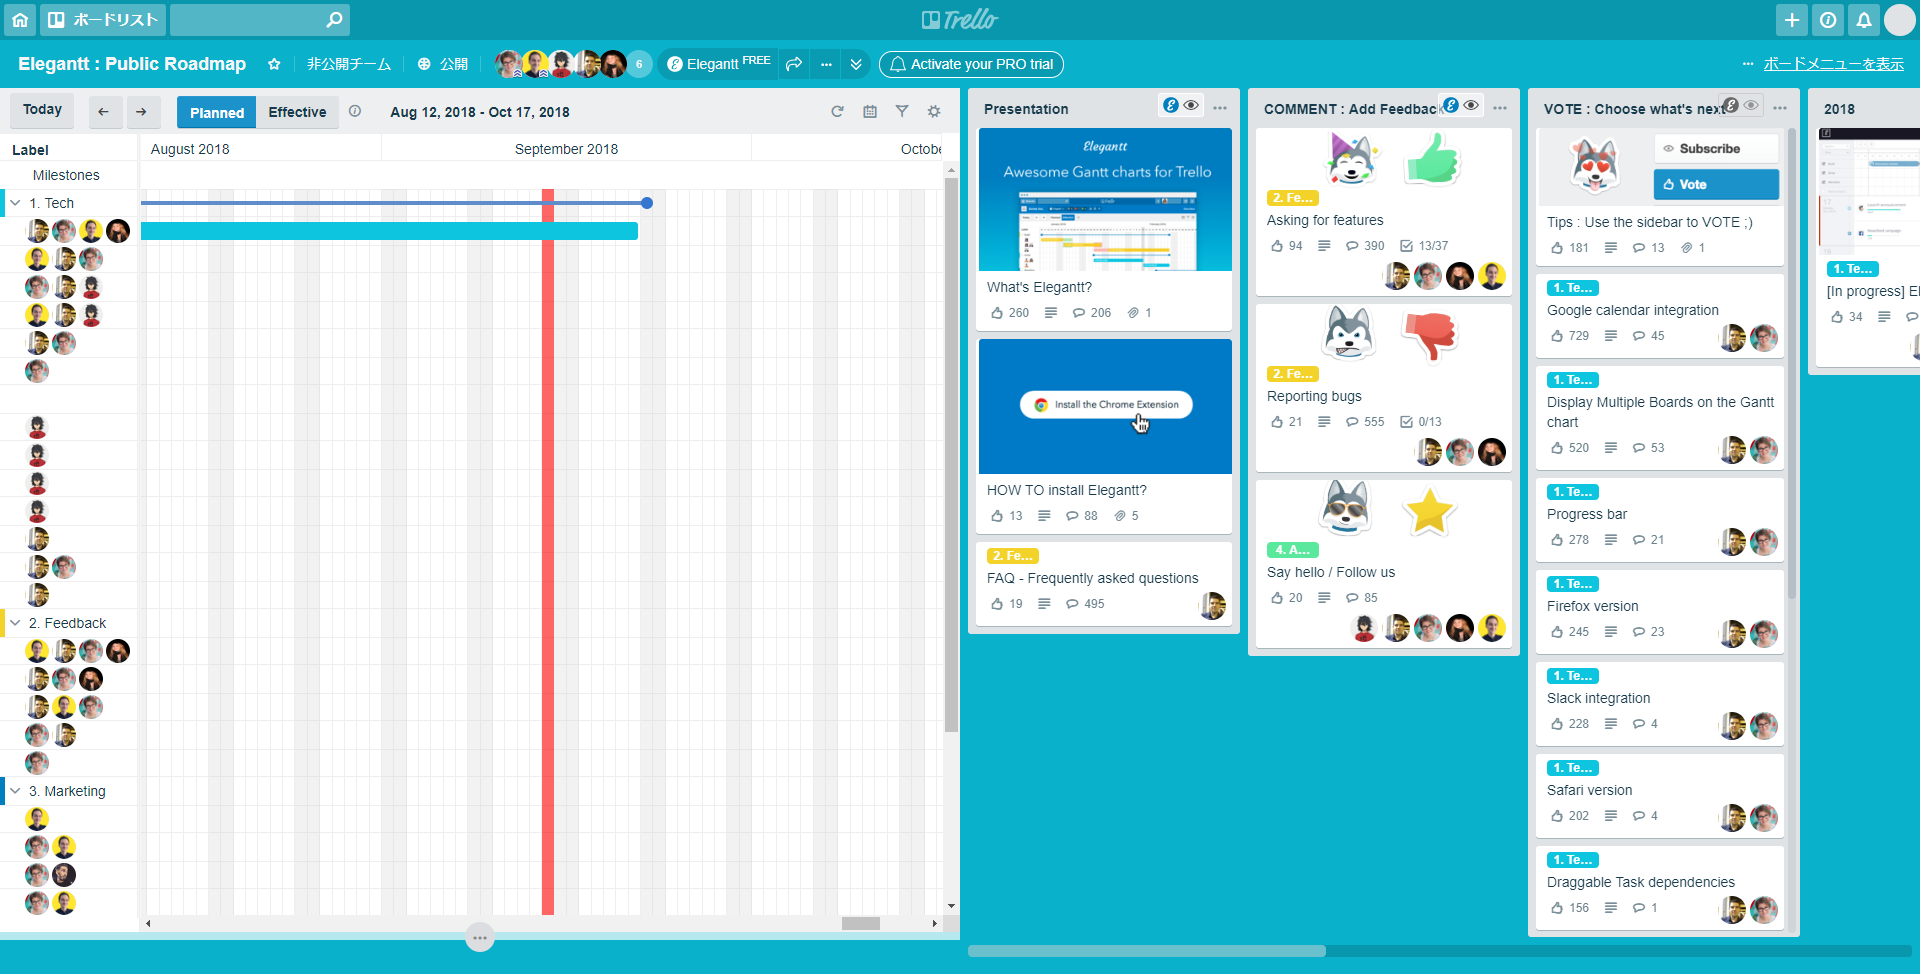This screenshot has height=974, width=1920.
Task: Open the COMMENT list menu
Action: [x=1500, y=108]
